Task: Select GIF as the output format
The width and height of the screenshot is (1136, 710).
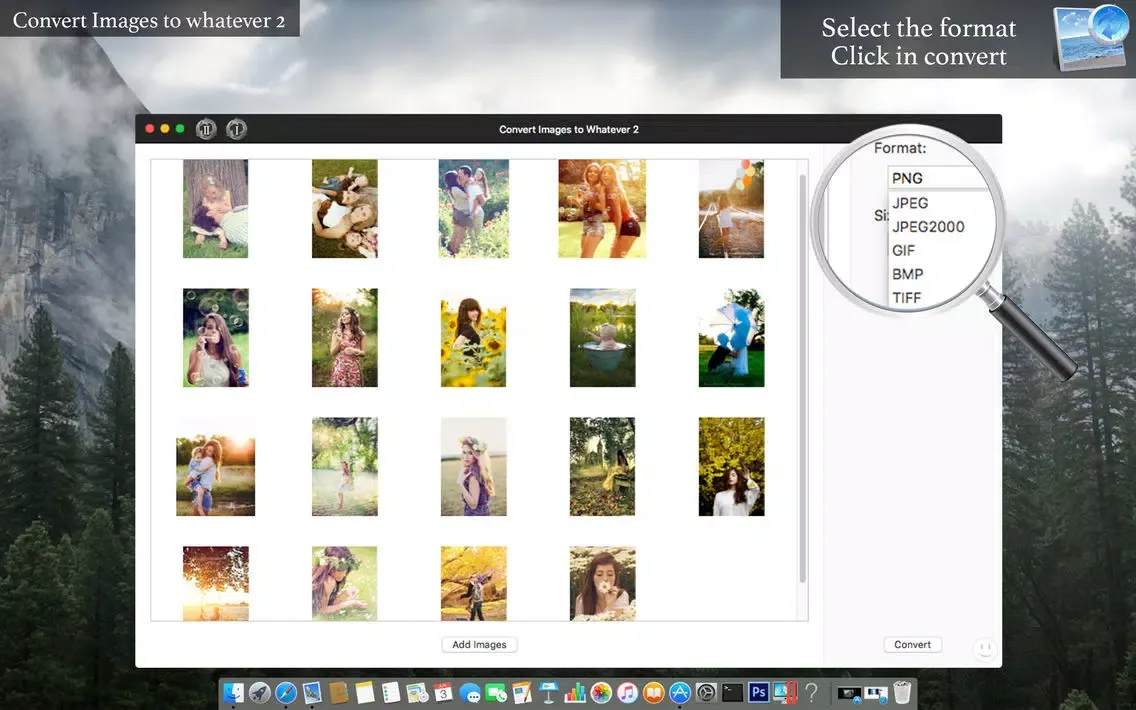Action: [x=903, y=250]
